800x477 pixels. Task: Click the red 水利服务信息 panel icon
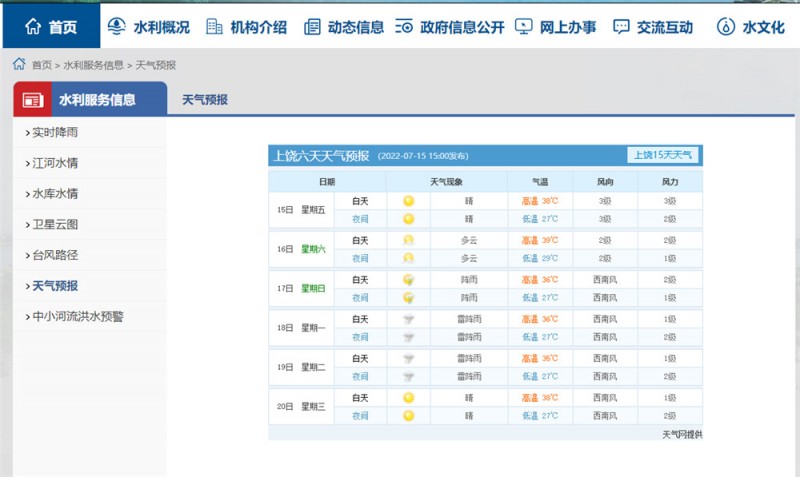pyautogui.click(x=33, y=100)
